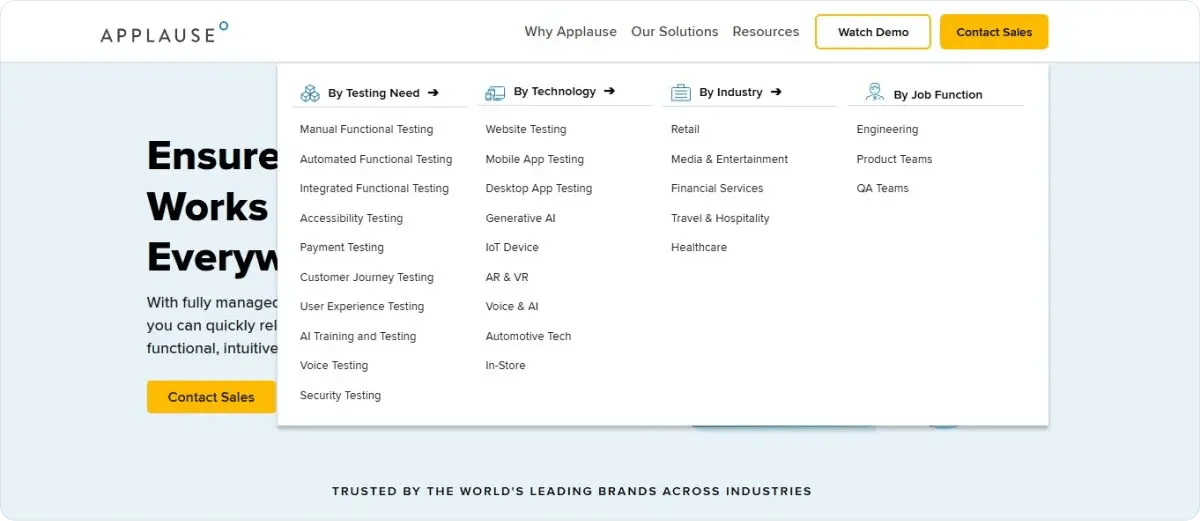
Task: Click the Applause logo
Action: 164,33
